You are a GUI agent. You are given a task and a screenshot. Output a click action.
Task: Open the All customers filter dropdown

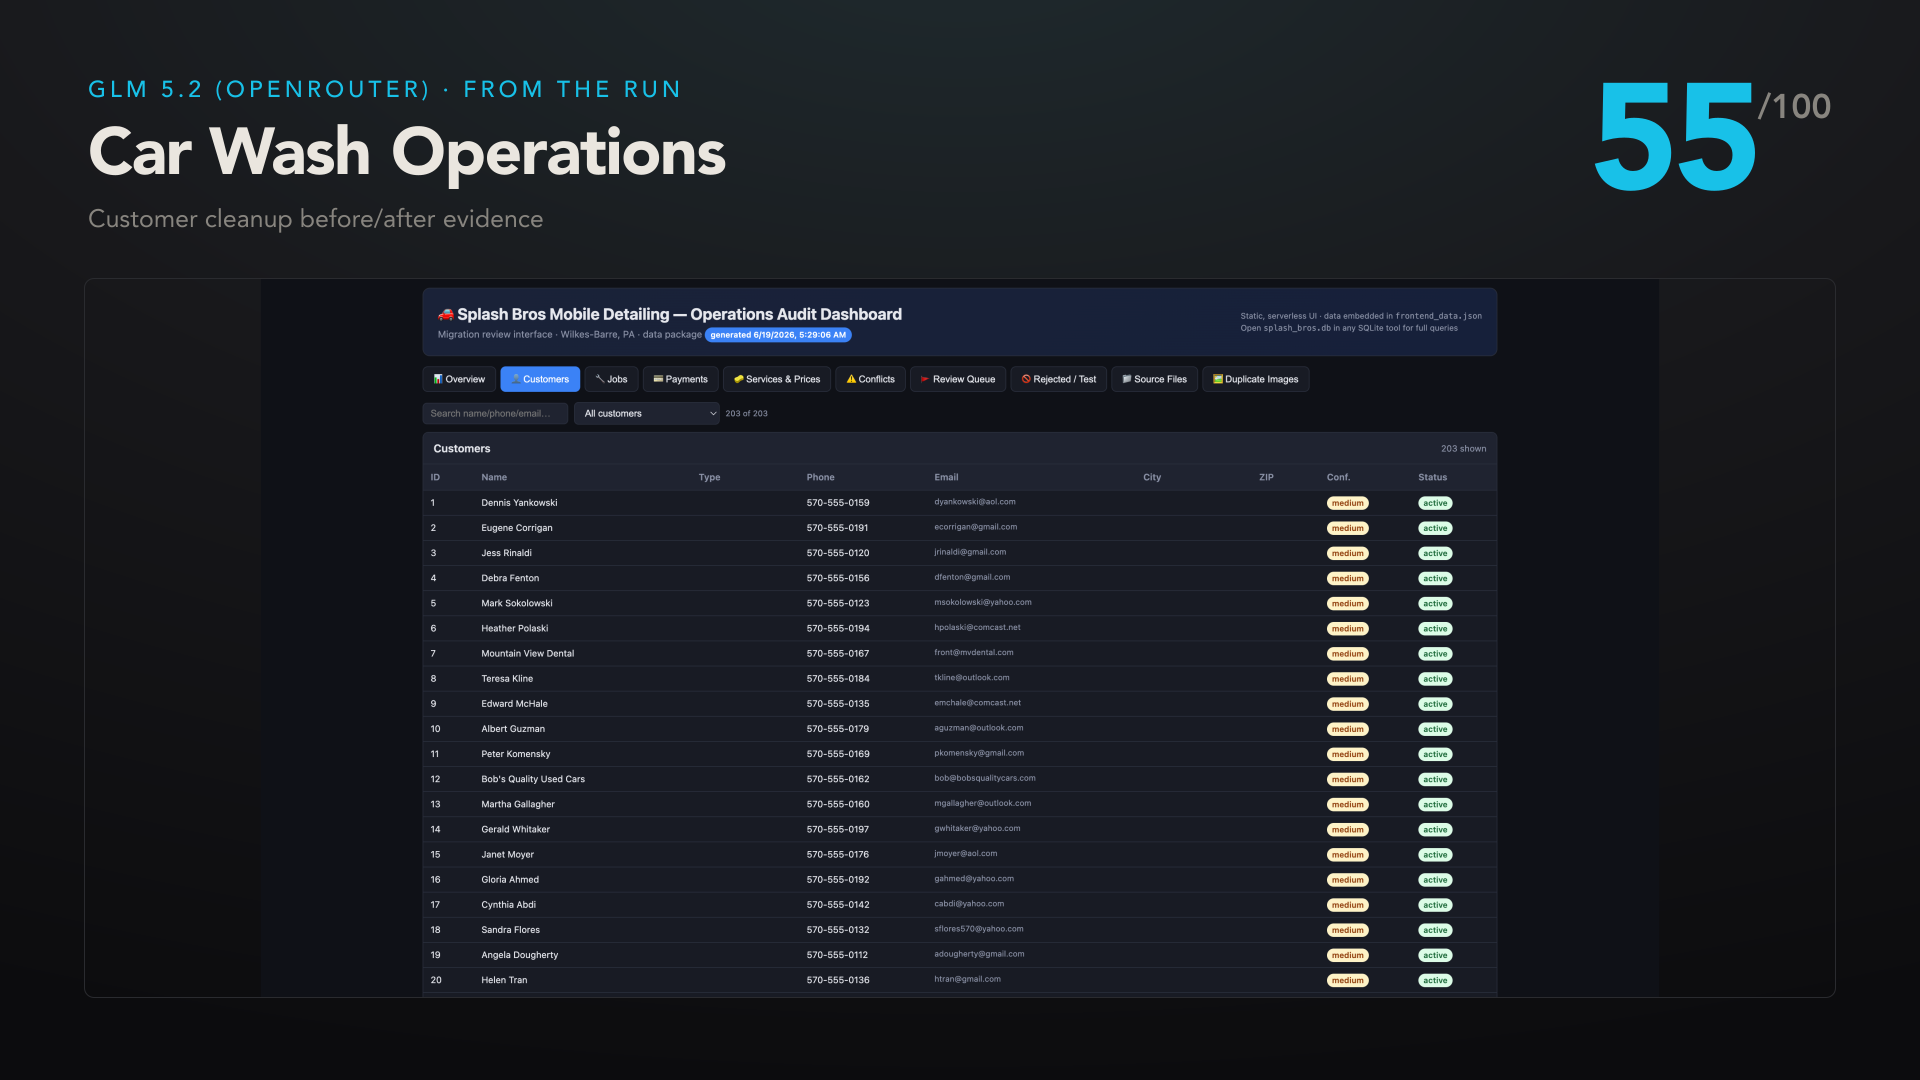click(x=646, y=413)
